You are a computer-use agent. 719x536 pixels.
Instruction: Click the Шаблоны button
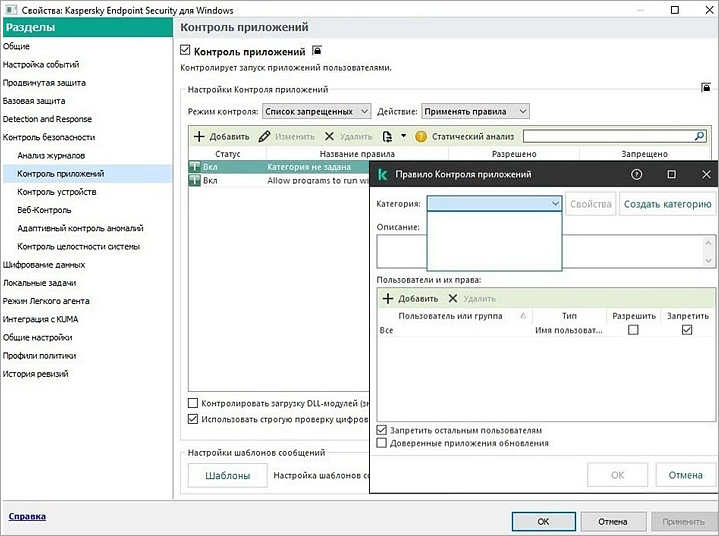[x=227, y=475]
